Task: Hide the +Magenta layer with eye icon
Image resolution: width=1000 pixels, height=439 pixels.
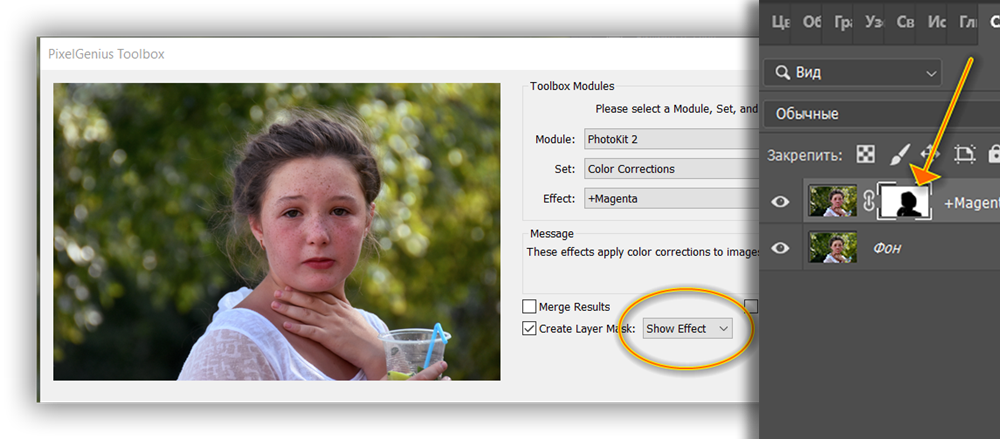Action: click(780, 202)
